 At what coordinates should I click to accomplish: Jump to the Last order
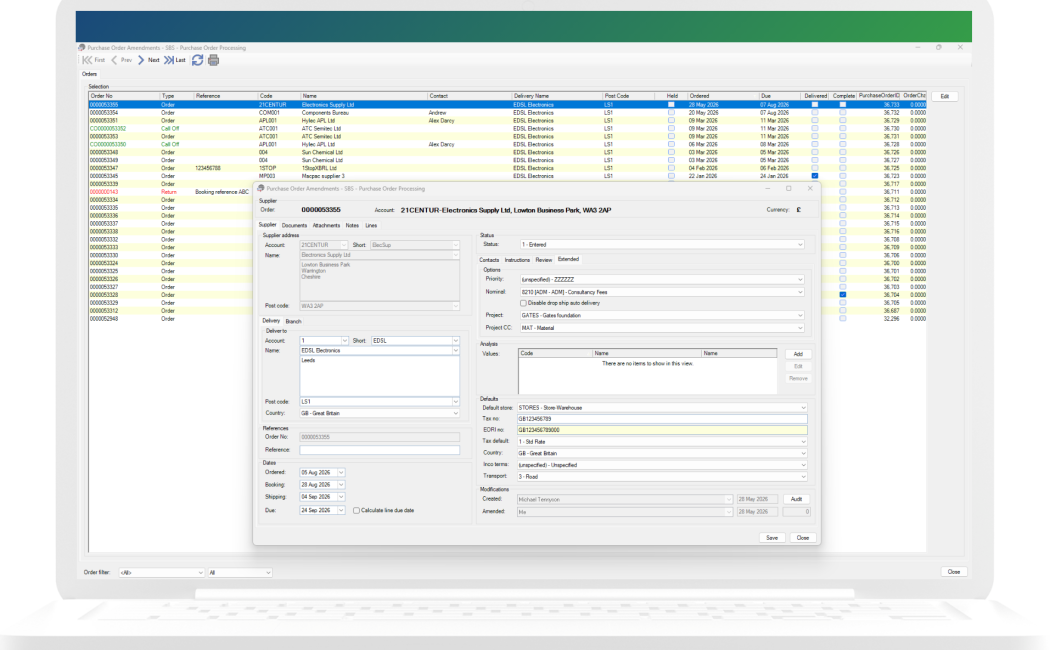click(x=175, y=60)
